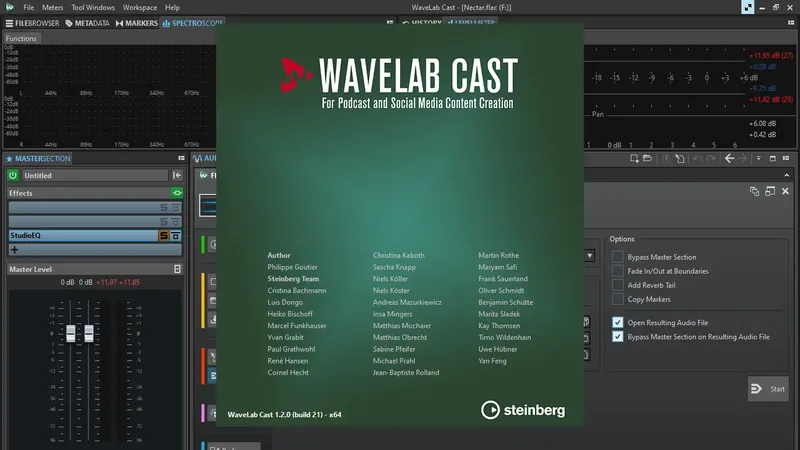This screenshot has height=450, width=800.
Task: Click the reset preset arrow beside Untitled
Action: (x=177, y=175)
